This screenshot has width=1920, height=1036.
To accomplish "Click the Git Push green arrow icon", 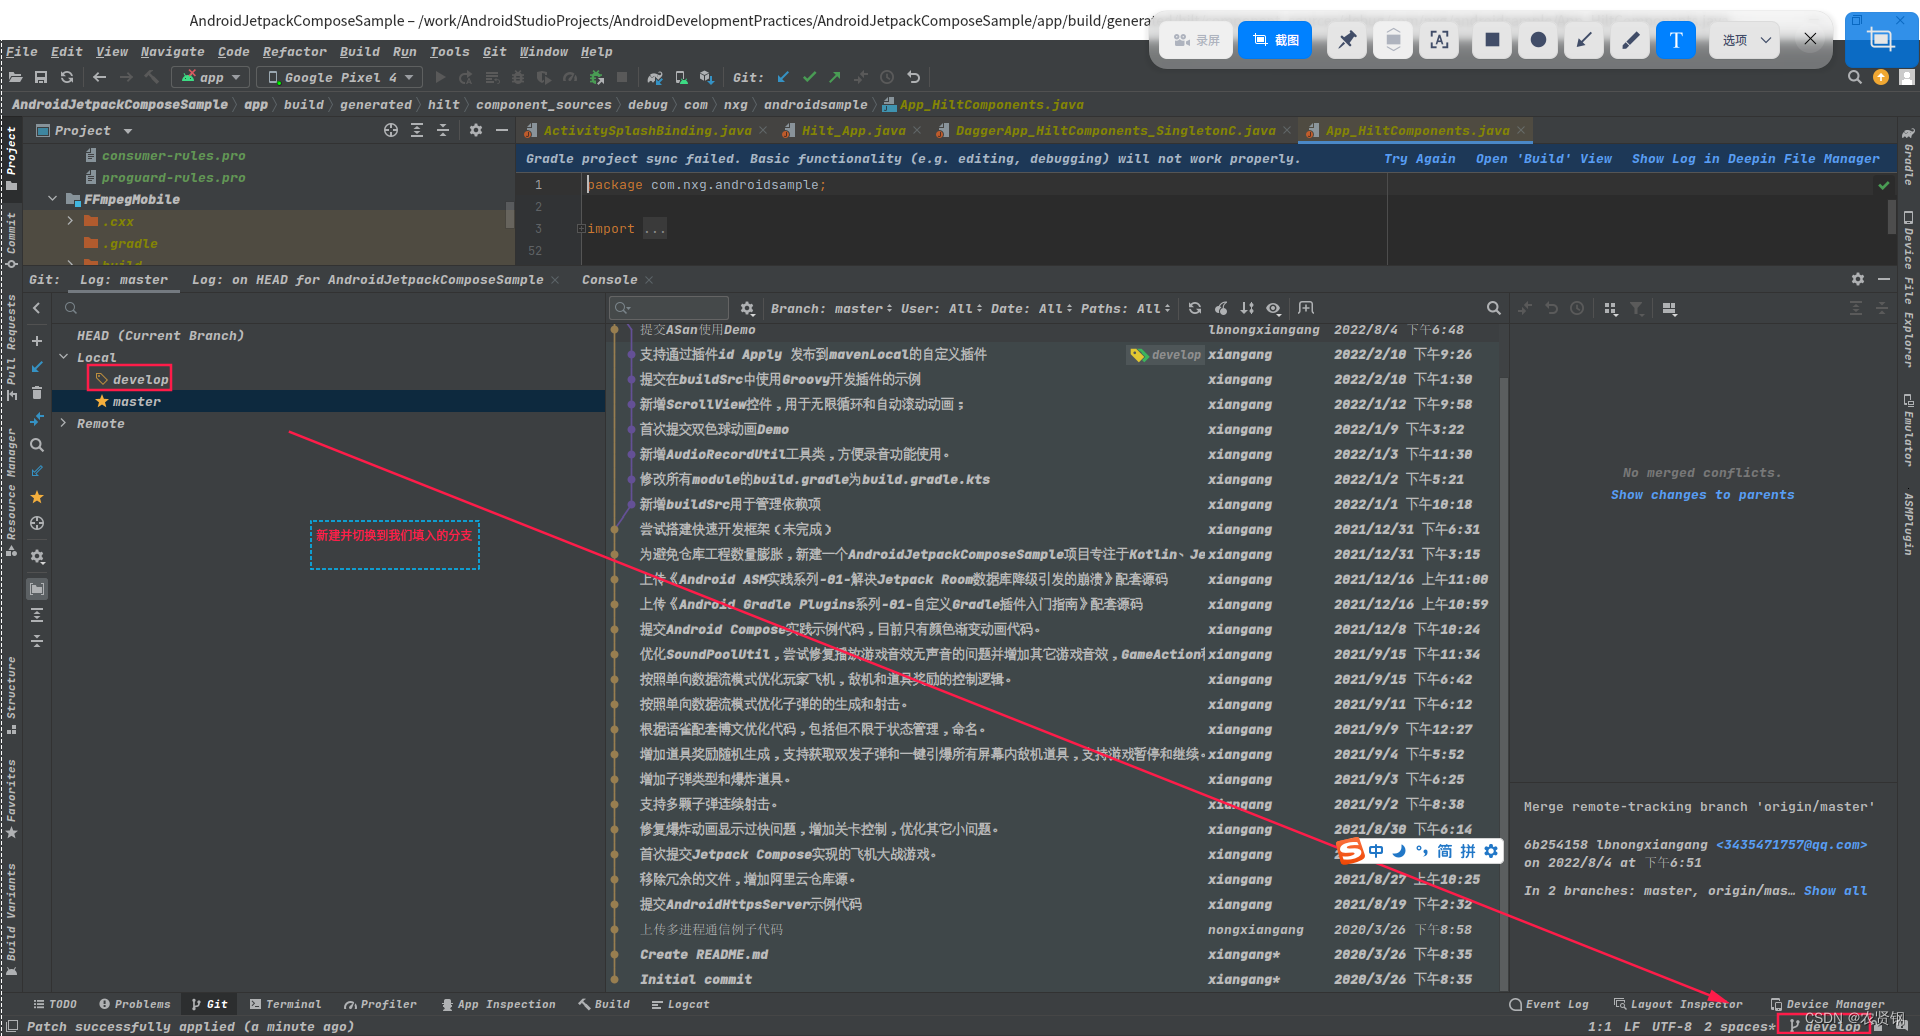I will (x=835, y=77).
